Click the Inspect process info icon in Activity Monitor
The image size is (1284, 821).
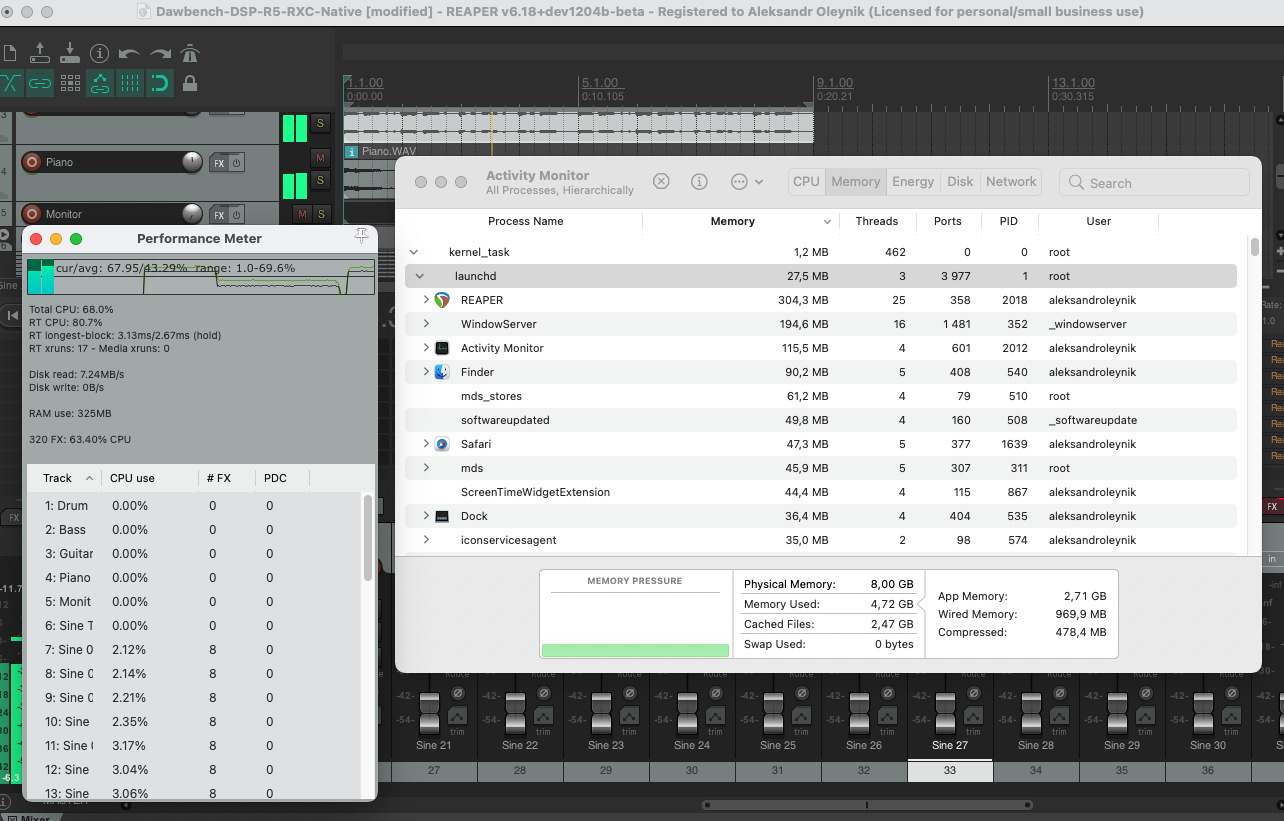(x=699, y=182)
